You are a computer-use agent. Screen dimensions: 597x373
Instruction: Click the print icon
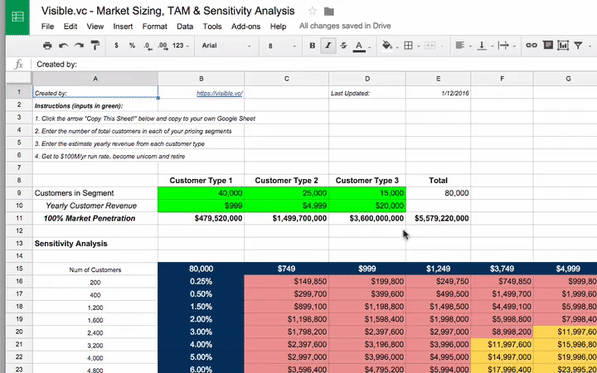(47, 46)
